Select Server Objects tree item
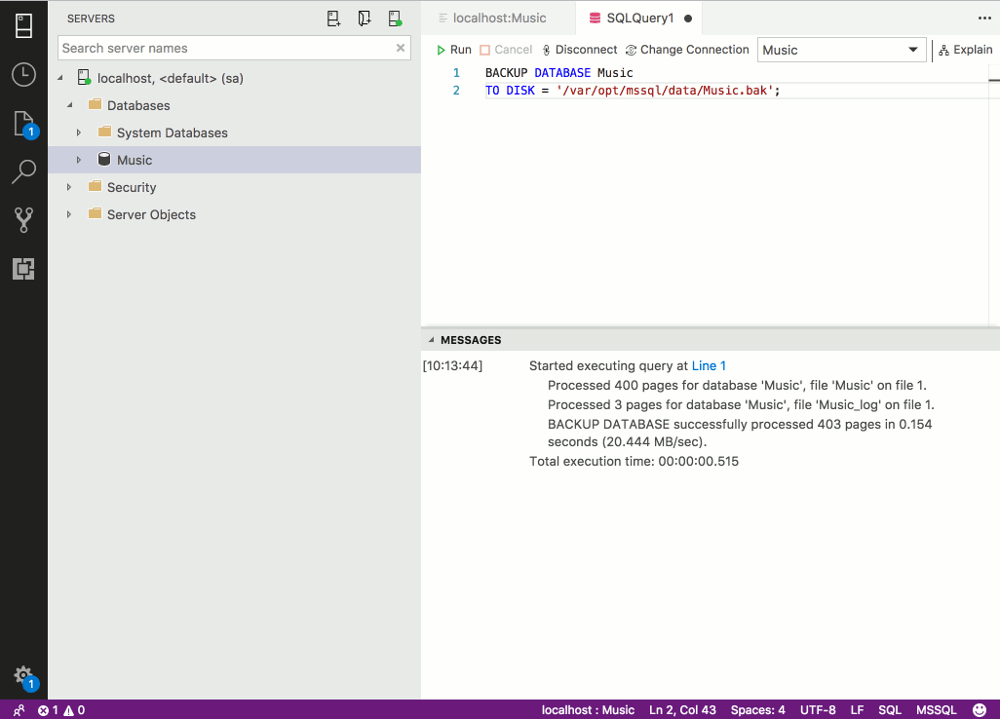This screenshot has height=719, width=1000. pyautogui.click(x=151, y=215)
